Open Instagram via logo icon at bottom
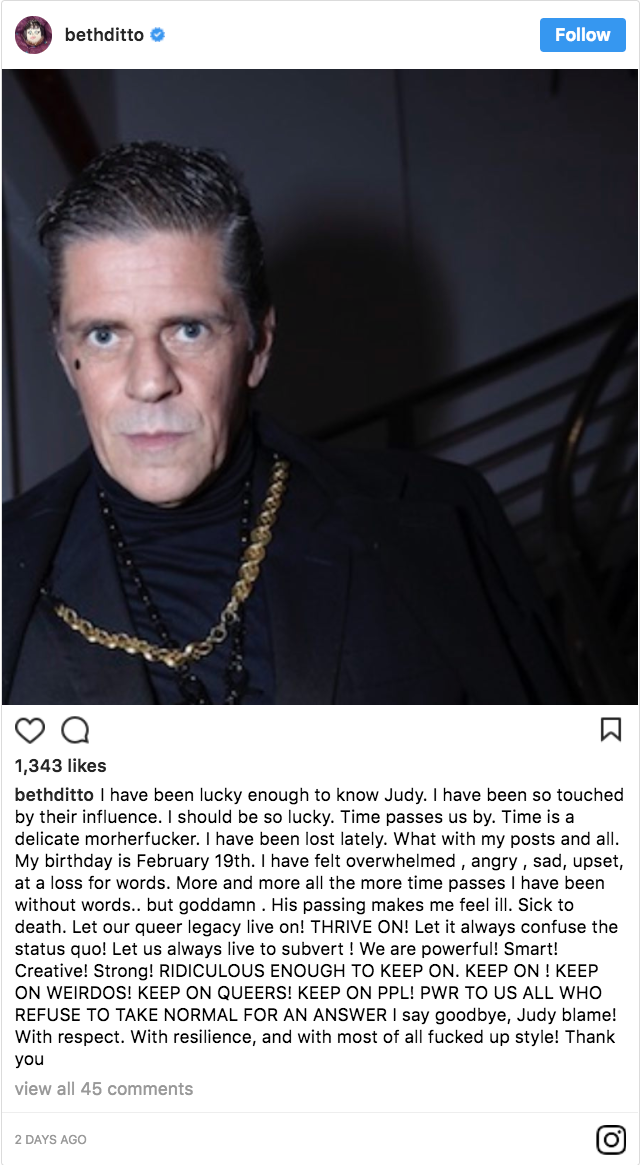This screenshot has height=1165, width=641. [611, 1140]
